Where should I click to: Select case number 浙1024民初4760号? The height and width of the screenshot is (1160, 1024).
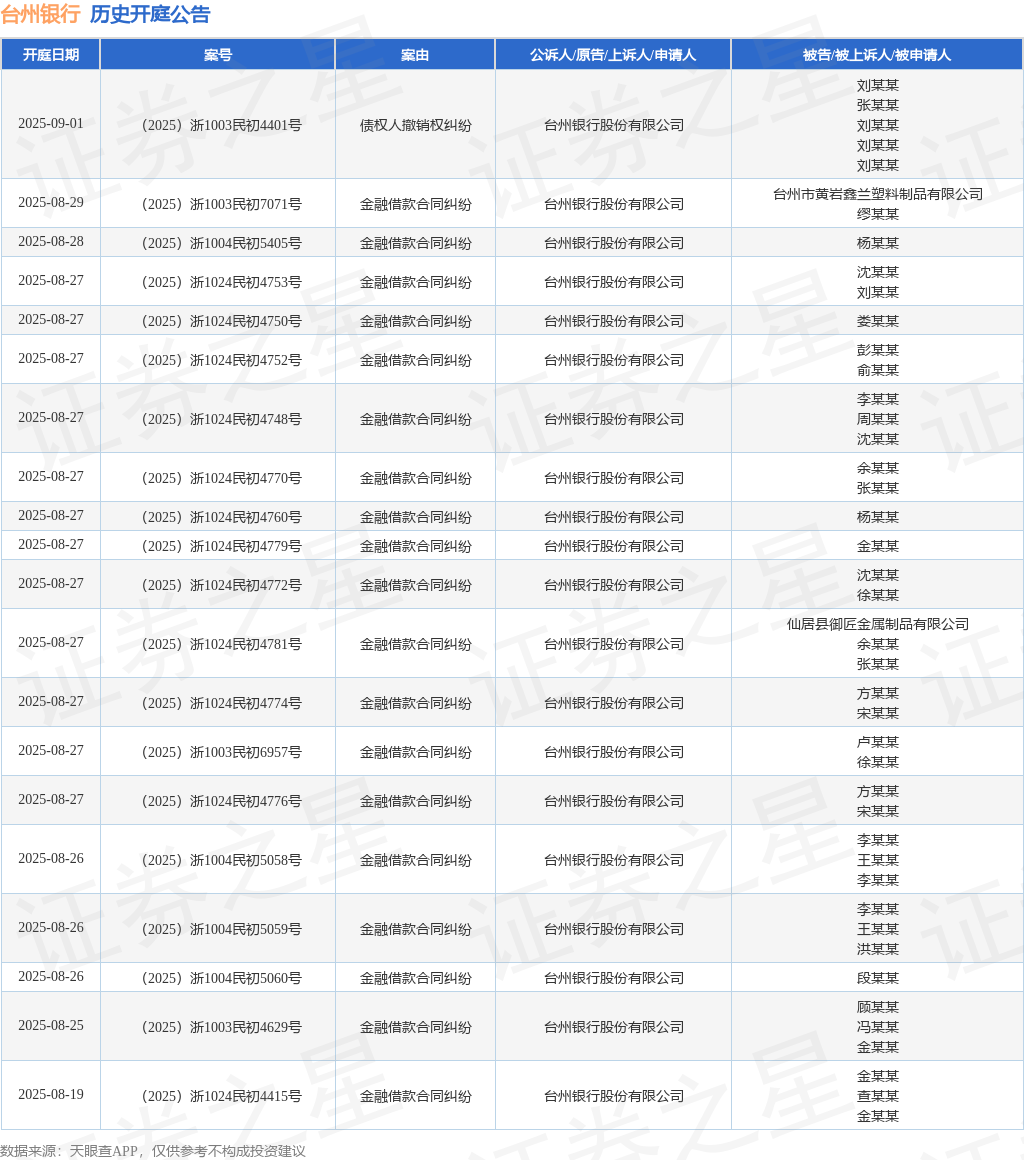(x=221, y=517)
